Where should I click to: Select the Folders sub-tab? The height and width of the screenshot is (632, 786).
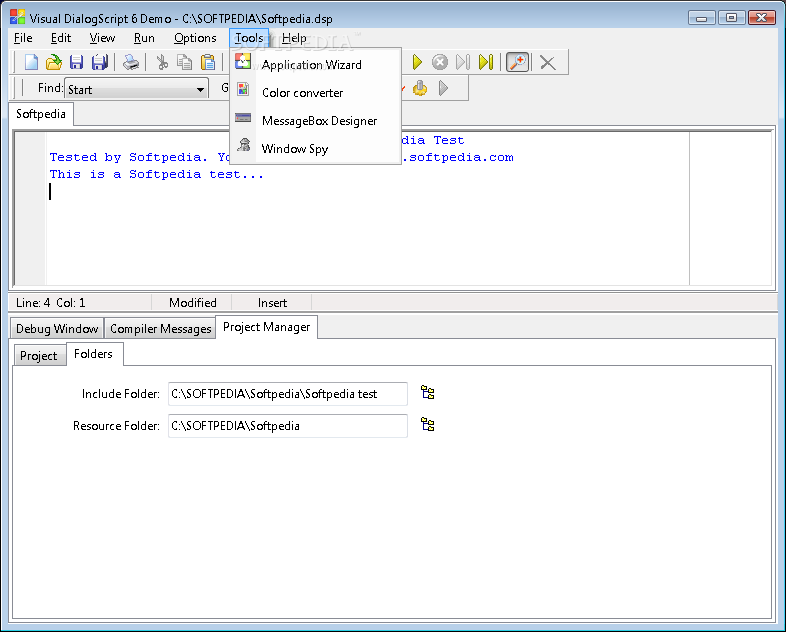[x=93, y=354]
